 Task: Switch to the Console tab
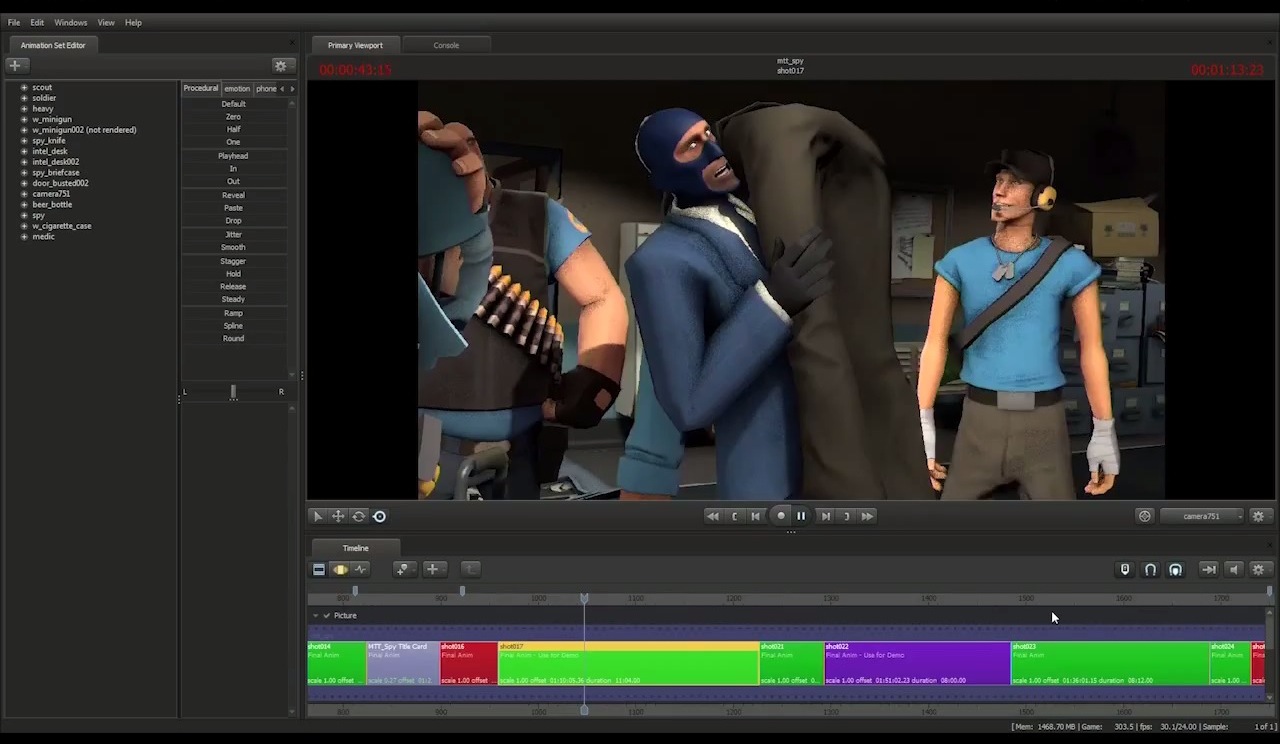pos(446,44)
